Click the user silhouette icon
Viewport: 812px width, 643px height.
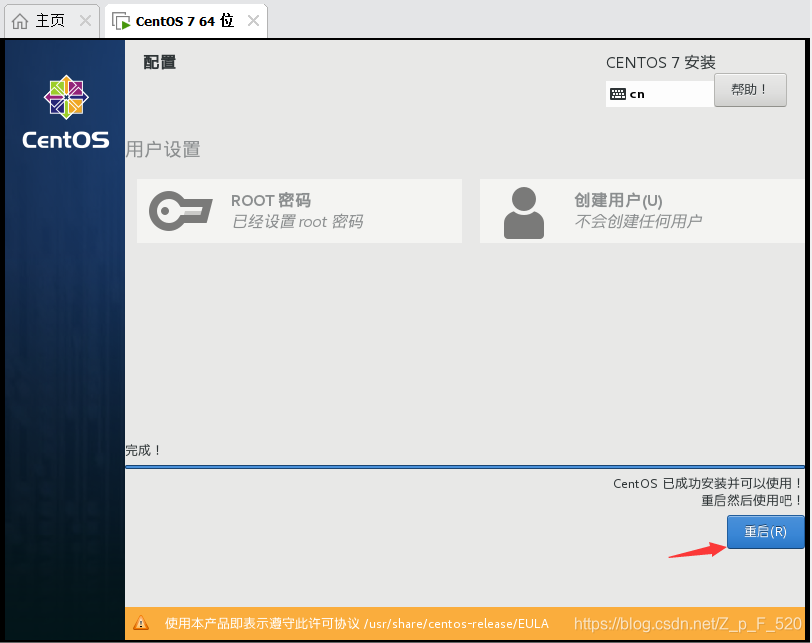[x=524, y=213]
